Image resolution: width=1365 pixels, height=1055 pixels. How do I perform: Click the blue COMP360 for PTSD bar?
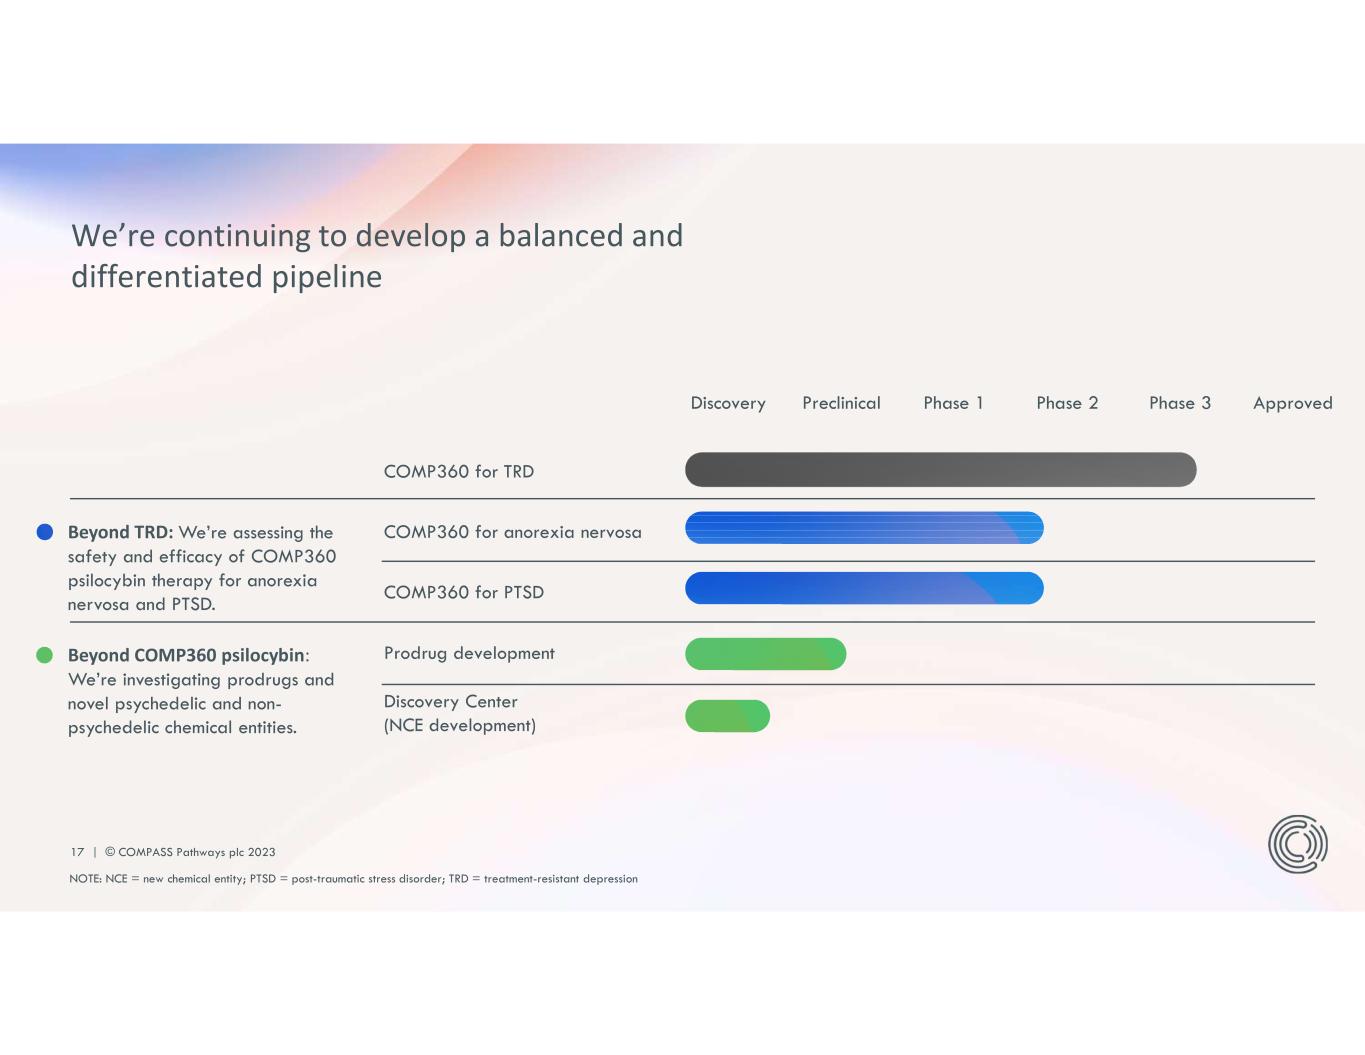coord(864,589)
